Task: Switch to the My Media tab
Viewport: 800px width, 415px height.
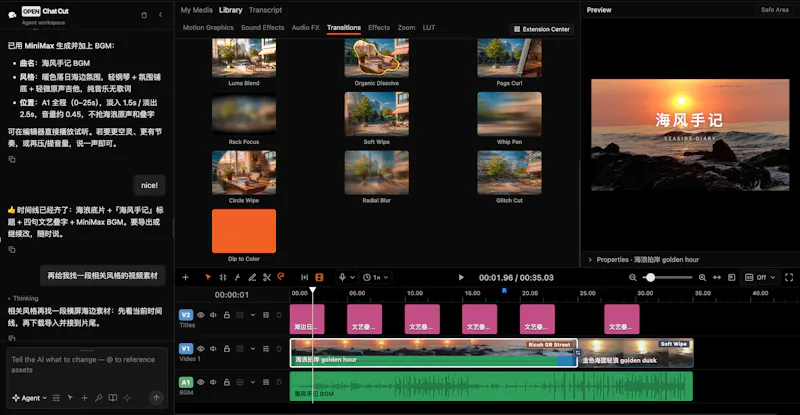Action: pos(196,10)
